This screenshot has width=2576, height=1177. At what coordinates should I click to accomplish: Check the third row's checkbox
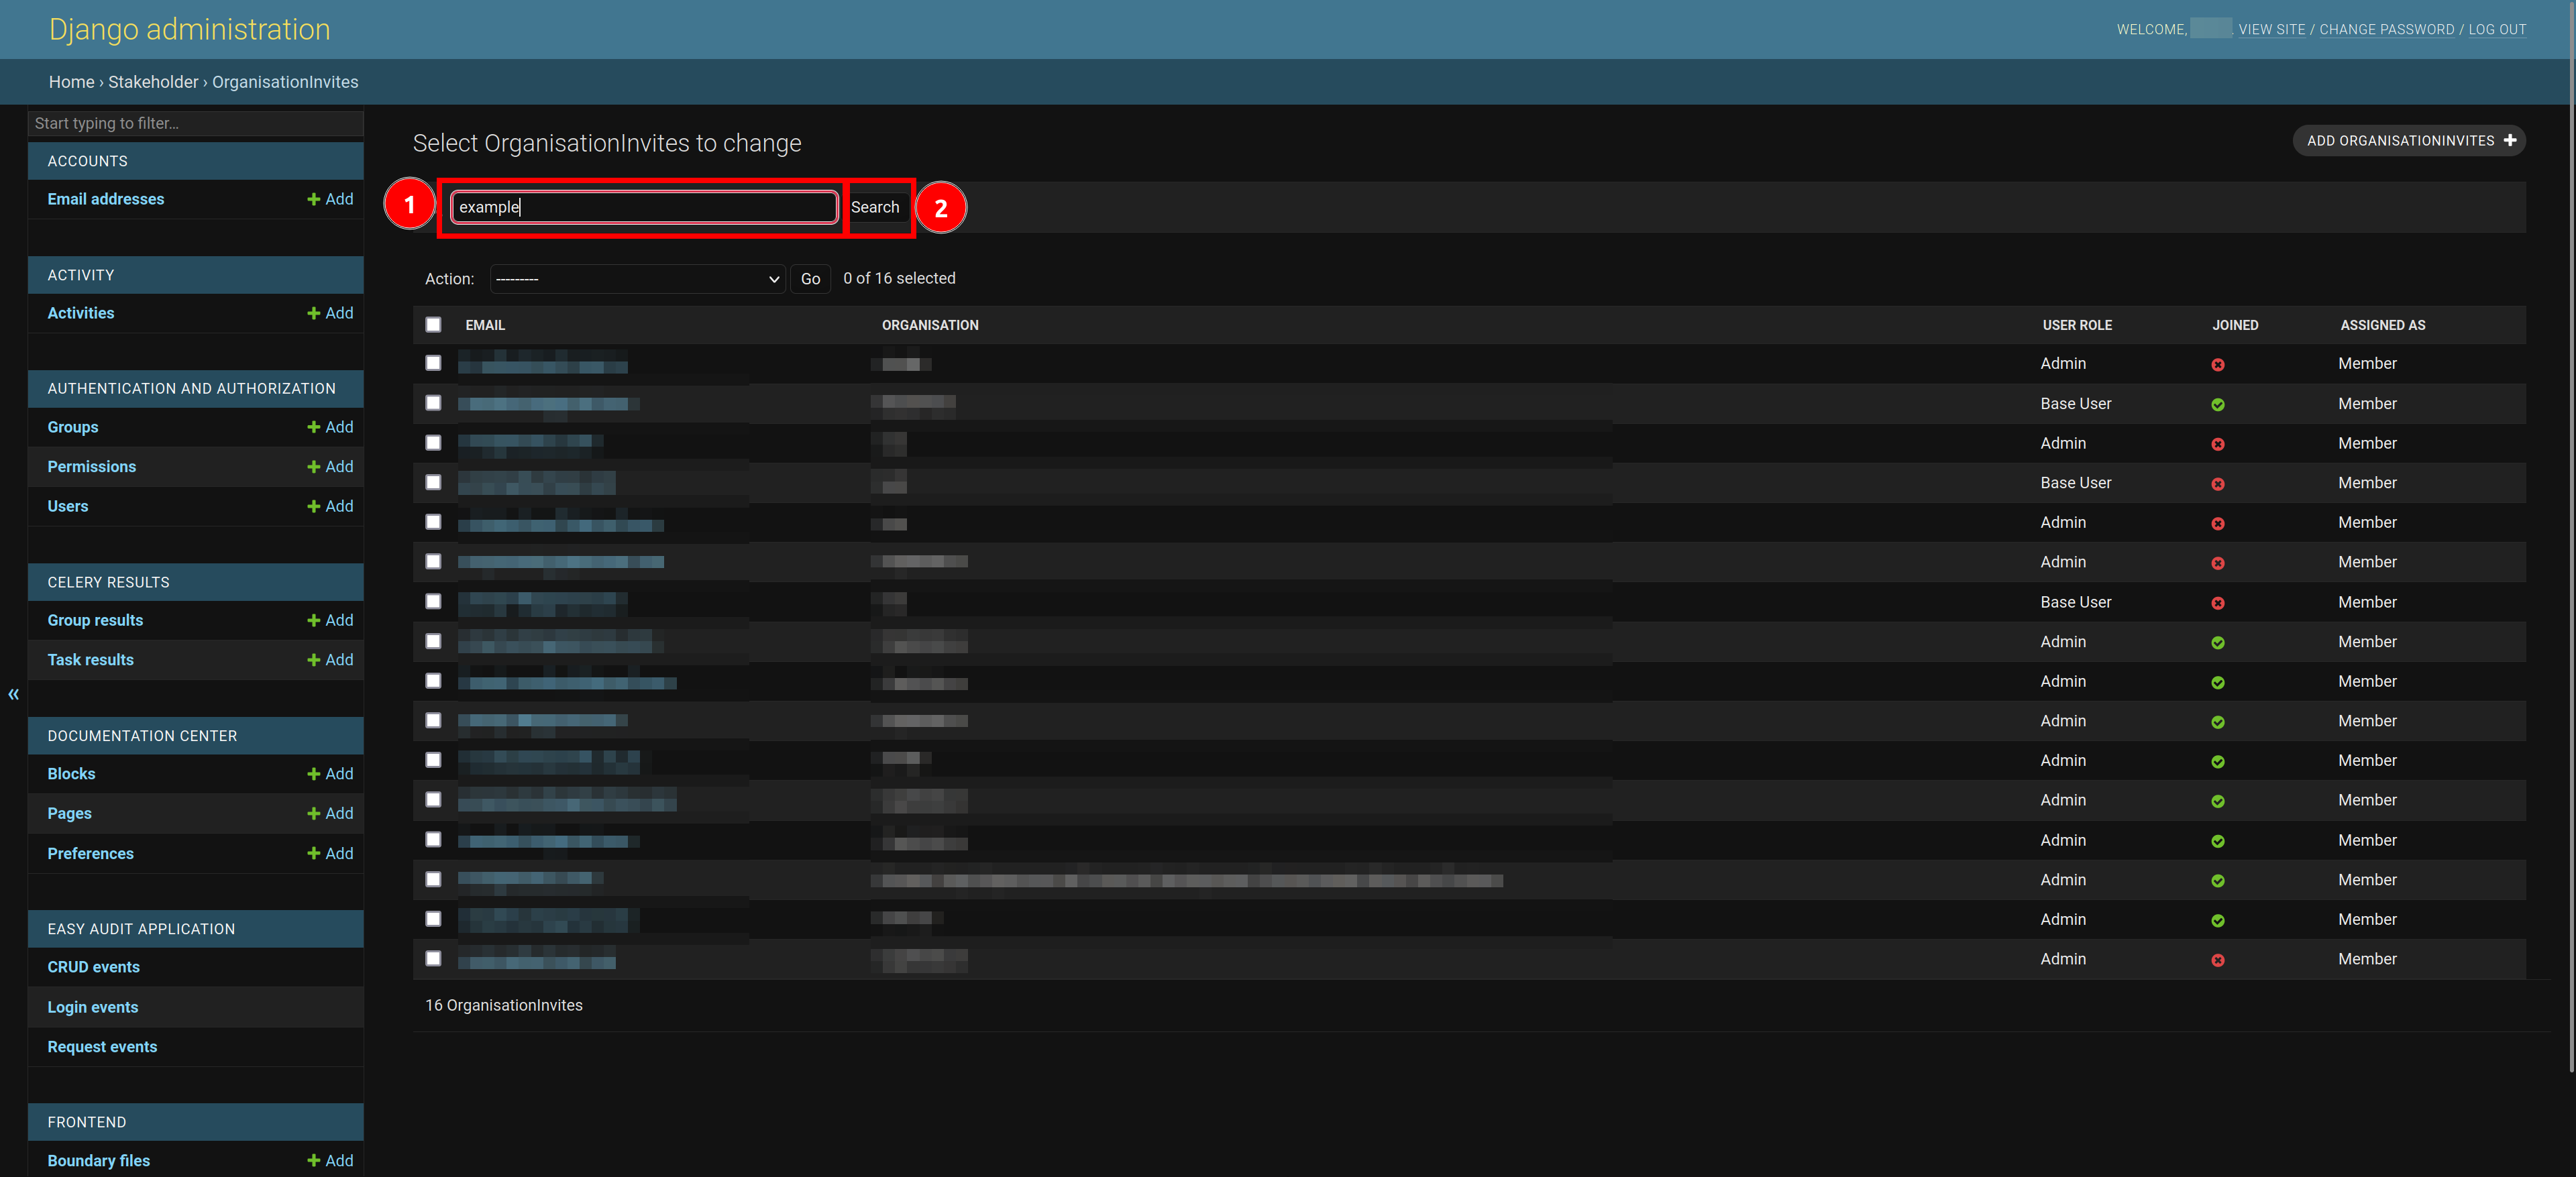pyautogui.click(x=433, y=442)
